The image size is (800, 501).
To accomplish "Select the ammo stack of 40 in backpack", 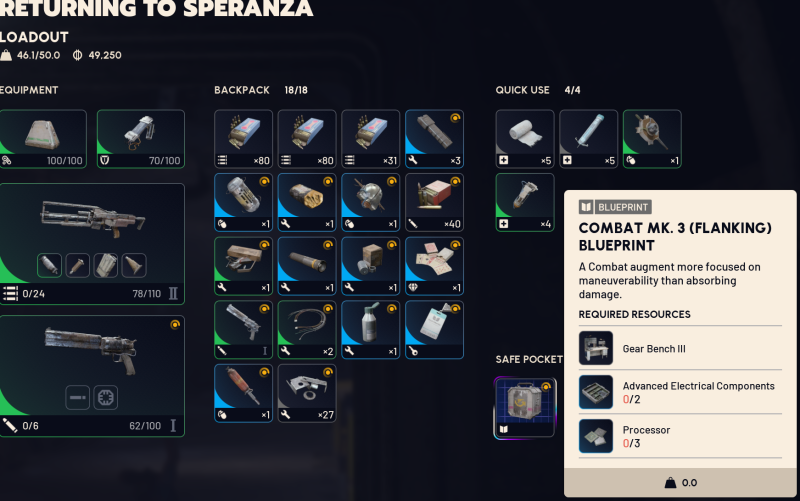I will tap(434, 203).
